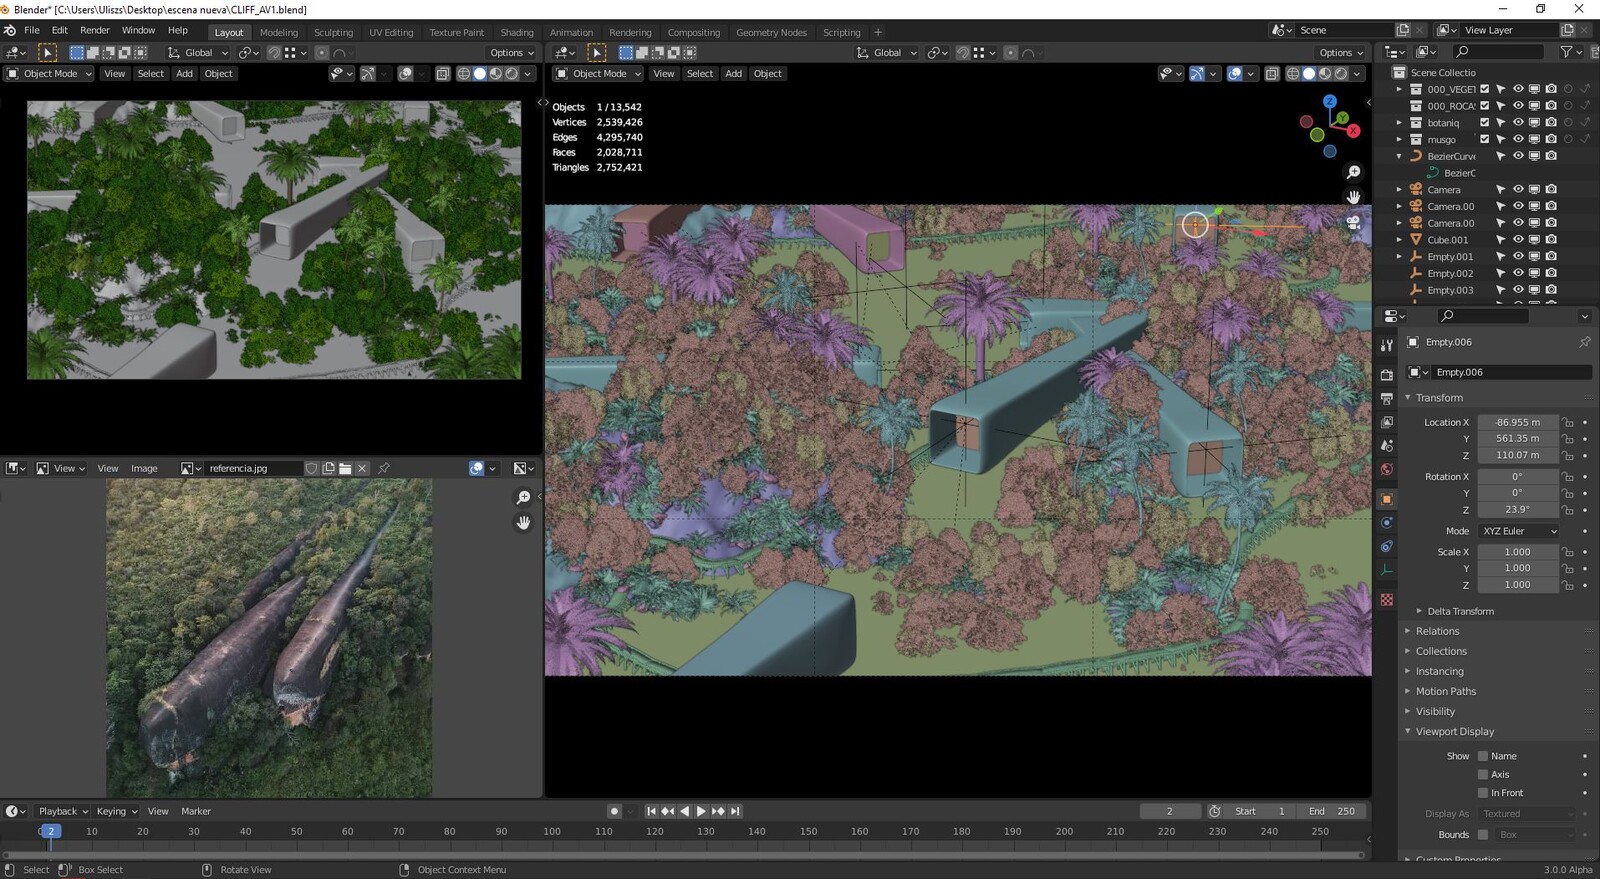Lock the Location X value

[1568, 423]
